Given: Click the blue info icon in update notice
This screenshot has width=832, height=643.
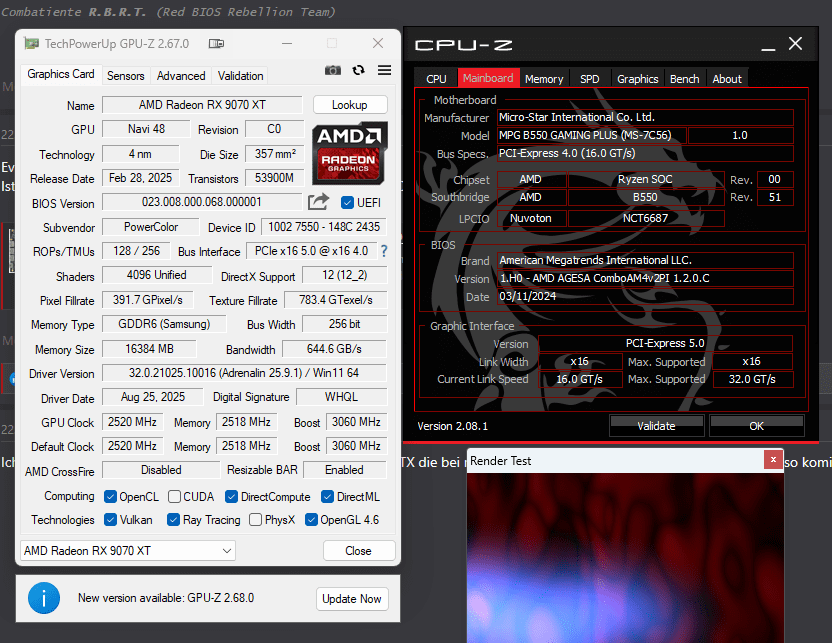Looking at the screenshot, I should (x=44, y=598).
